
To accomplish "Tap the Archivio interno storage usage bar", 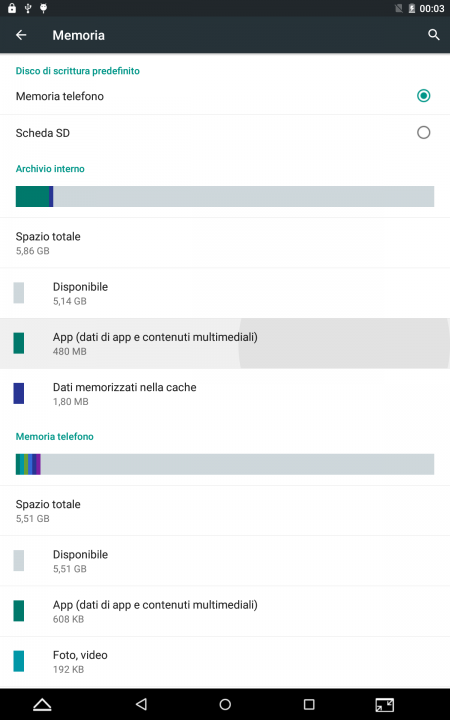I will 225,197.
